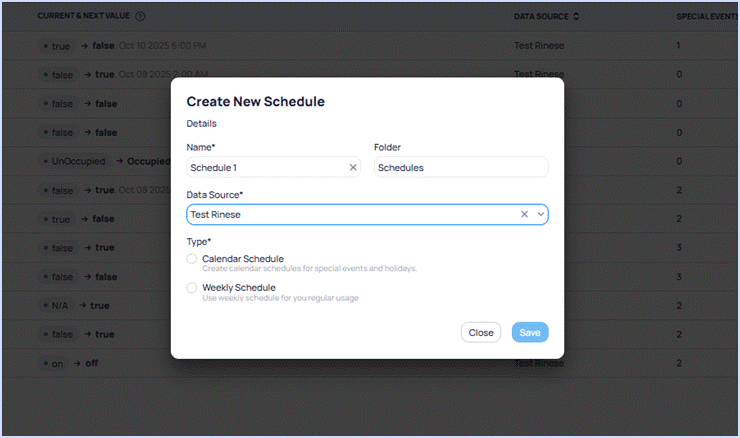Click the Calendar Schedule option label
The image size is (740, 438).
(x=243, y=259)
